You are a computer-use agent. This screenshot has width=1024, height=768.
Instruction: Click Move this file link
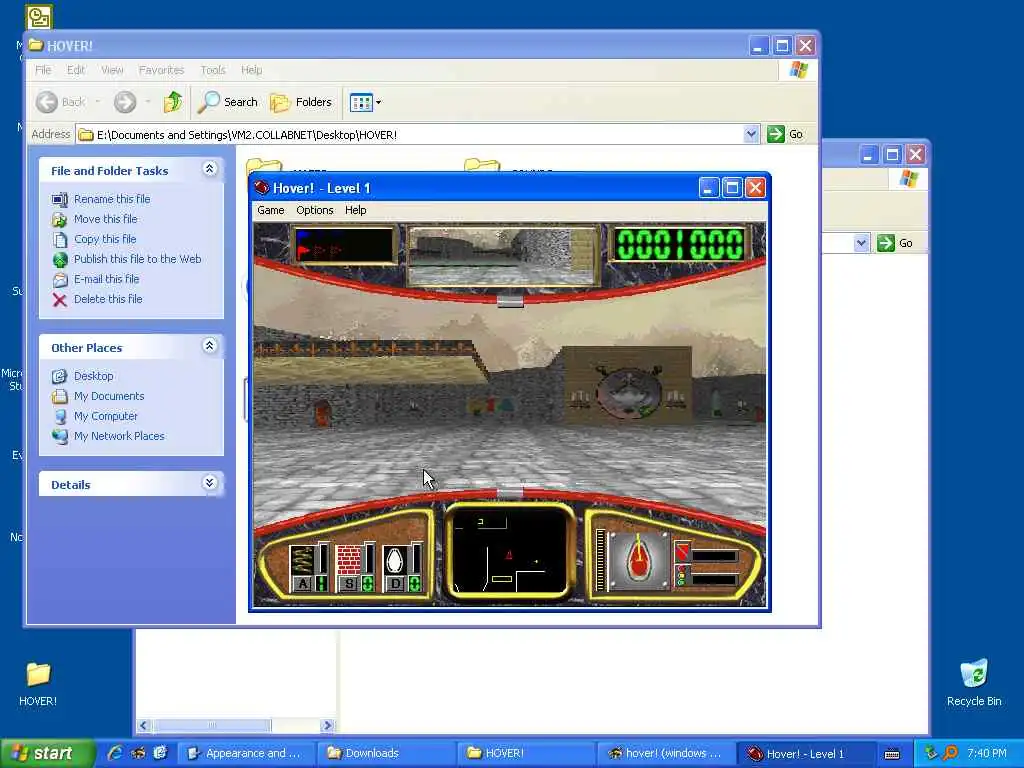tap(105, 219)
